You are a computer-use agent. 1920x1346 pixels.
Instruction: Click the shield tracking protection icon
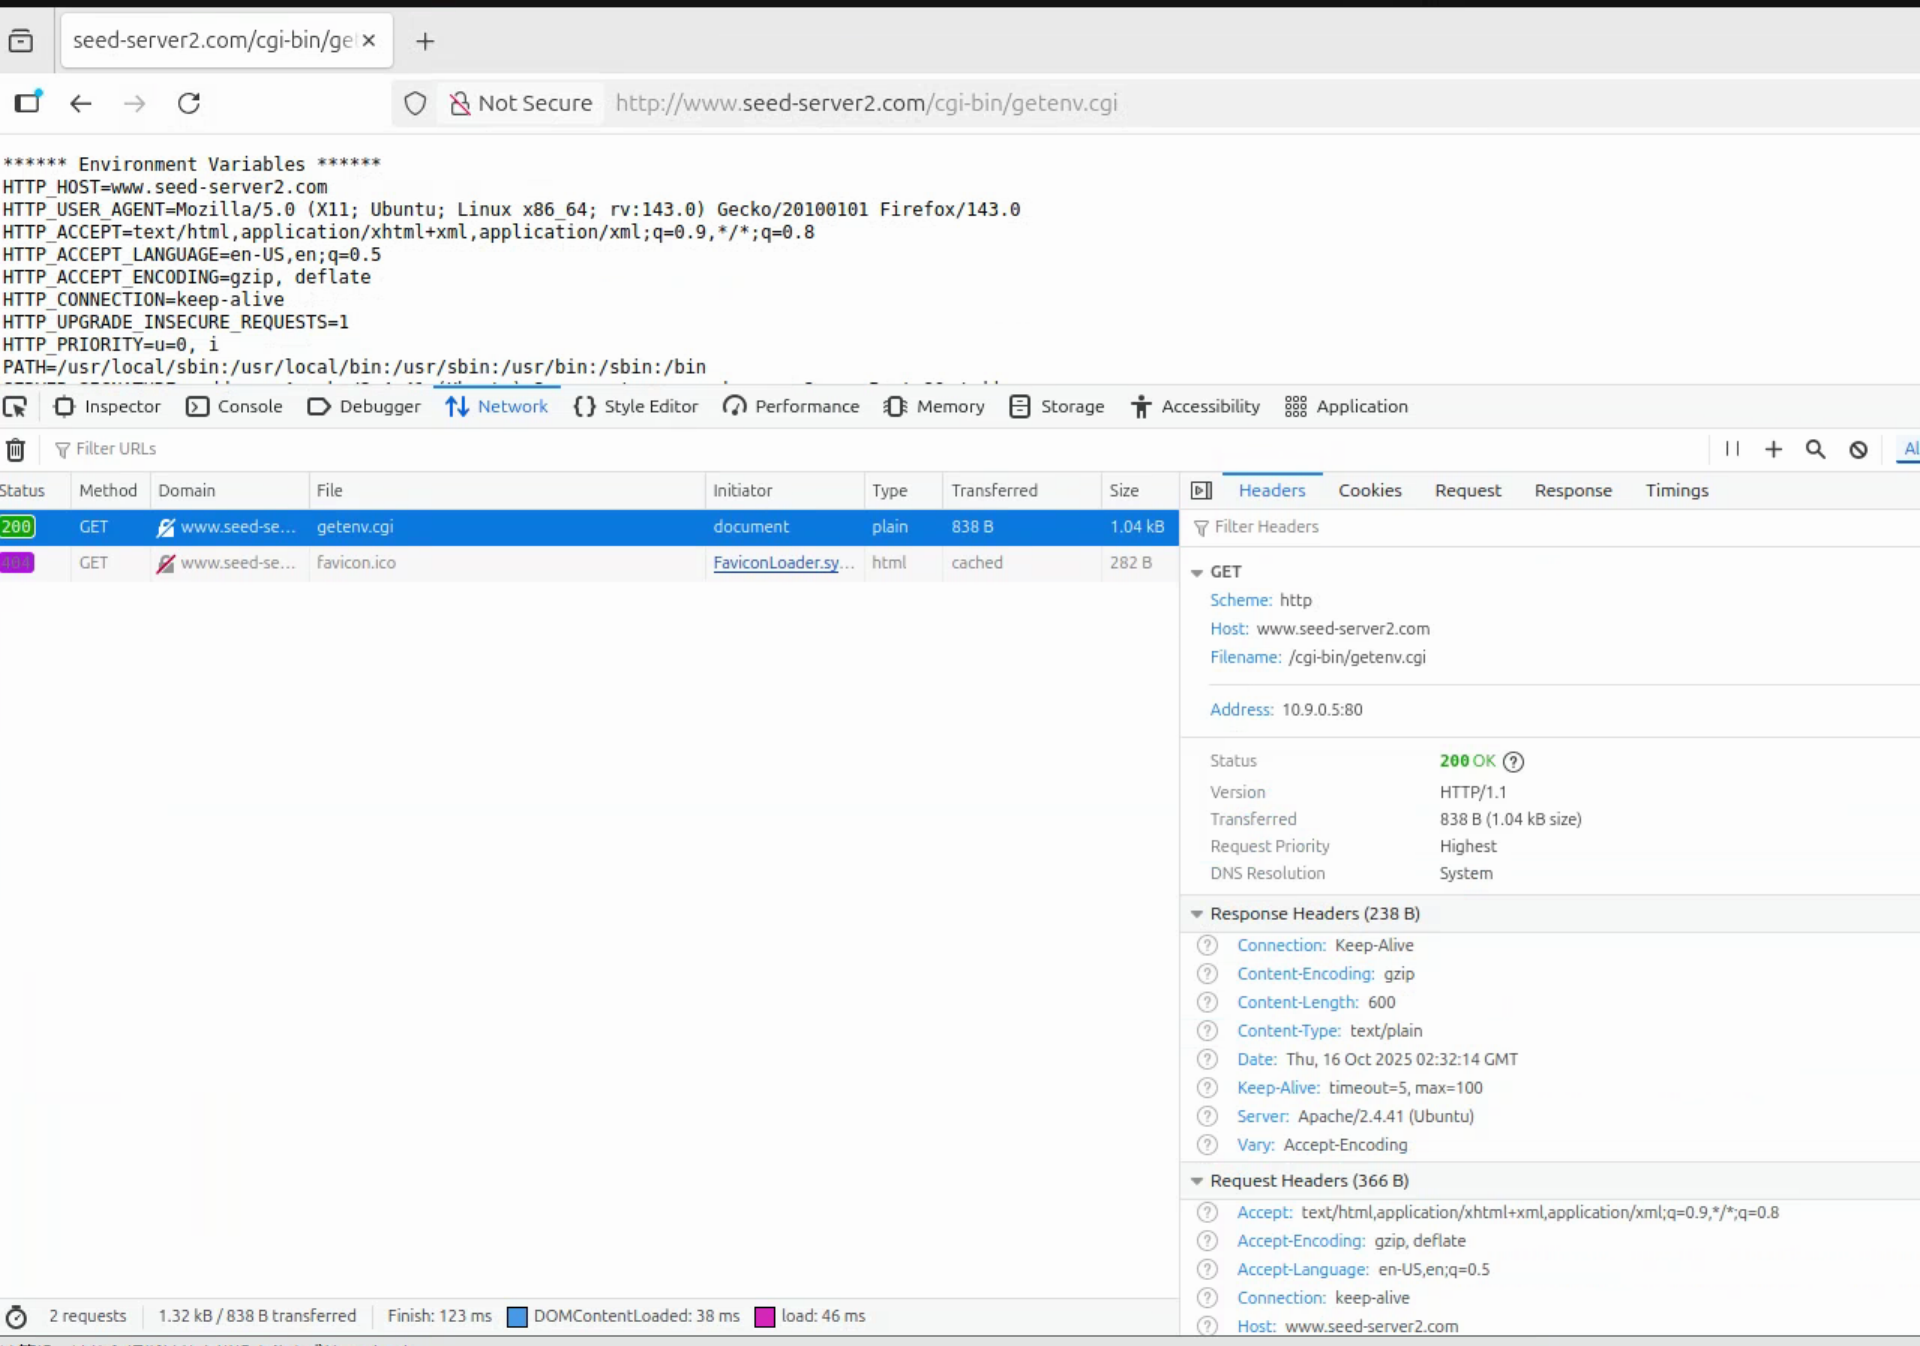coord(415,103)
